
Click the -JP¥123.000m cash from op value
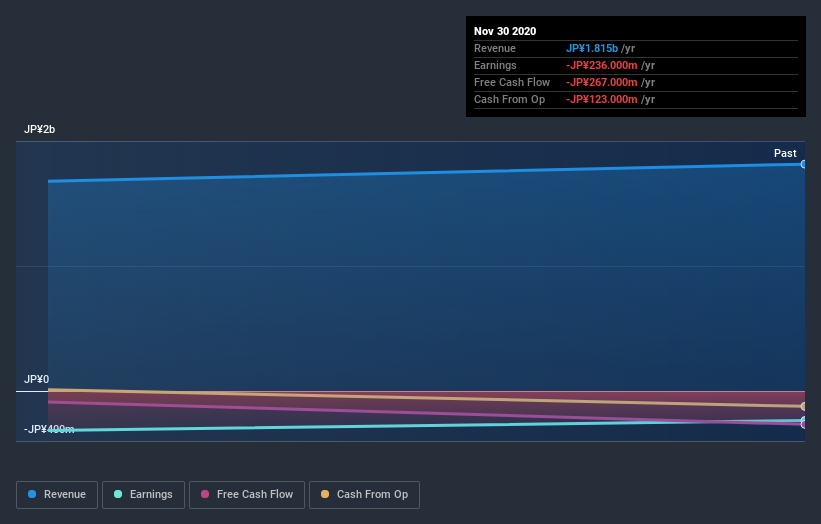(x=602, y=99)
